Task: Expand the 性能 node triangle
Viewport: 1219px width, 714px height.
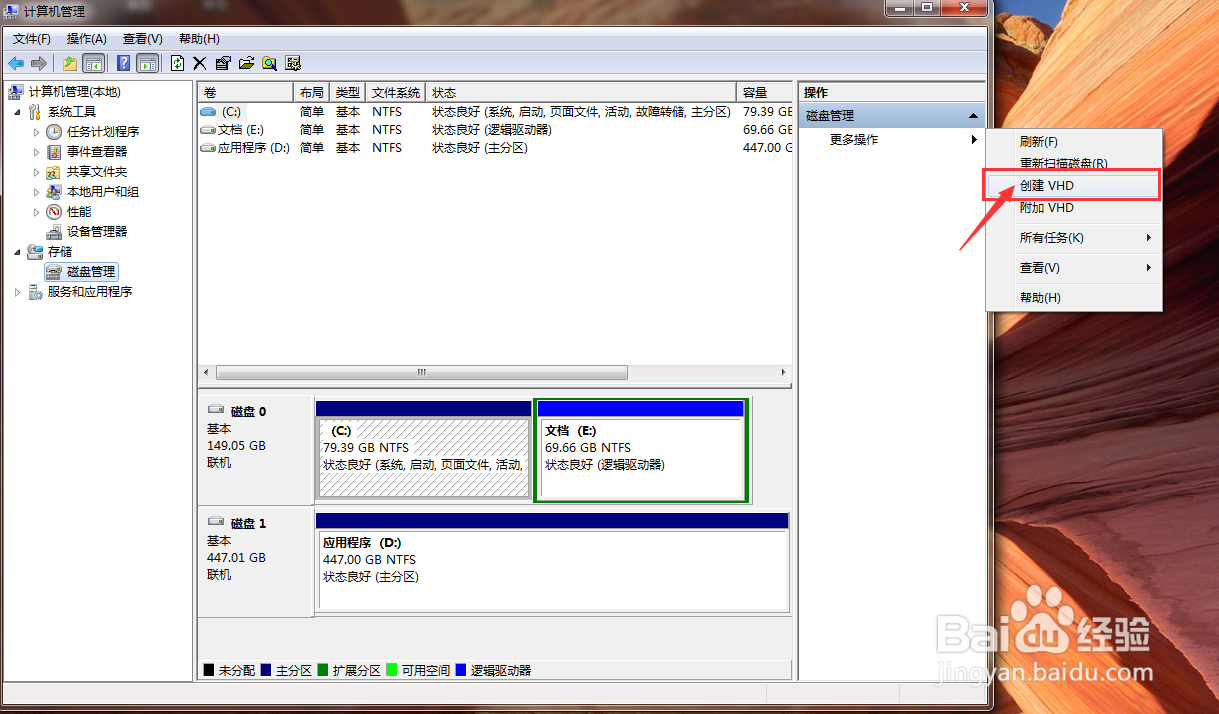Action: click(x=37, y=212)
